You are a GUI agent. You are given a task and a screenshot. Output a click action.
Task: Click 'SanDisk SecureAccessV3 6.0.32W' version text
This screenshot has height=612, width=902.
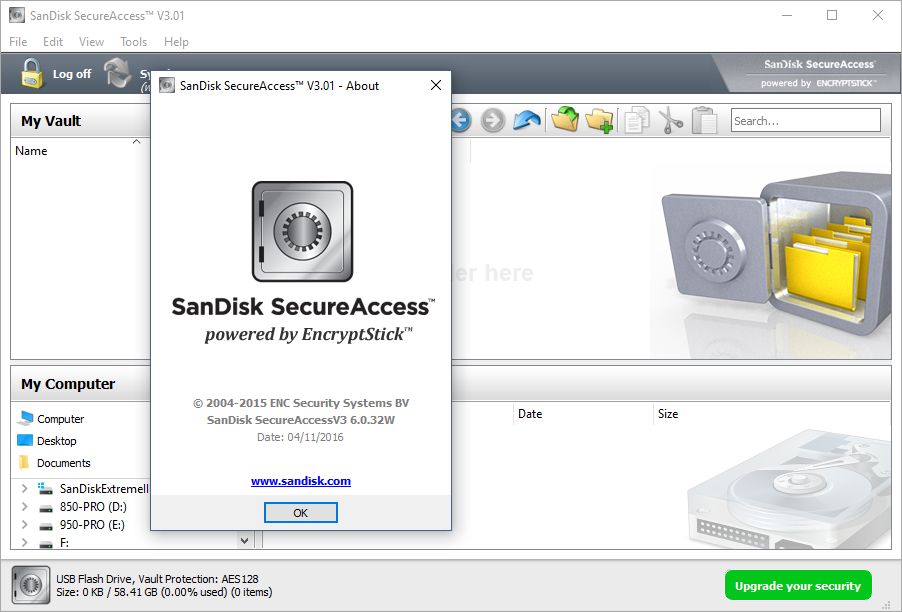tap(301, 420)
